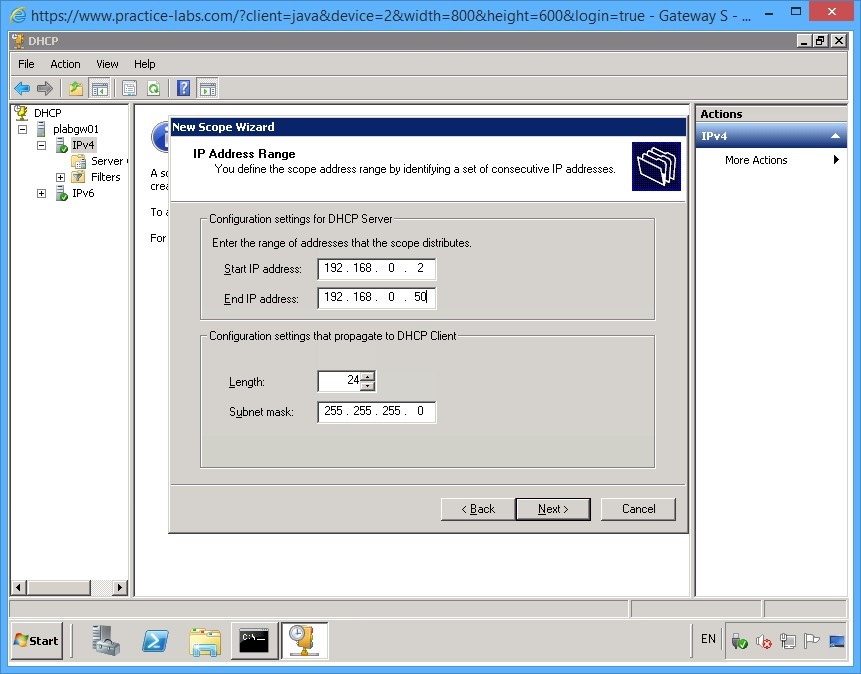This screenshot has height=674, width=861.
Task: Click the Next button in the wizard
Action: [x=553, y=508]
